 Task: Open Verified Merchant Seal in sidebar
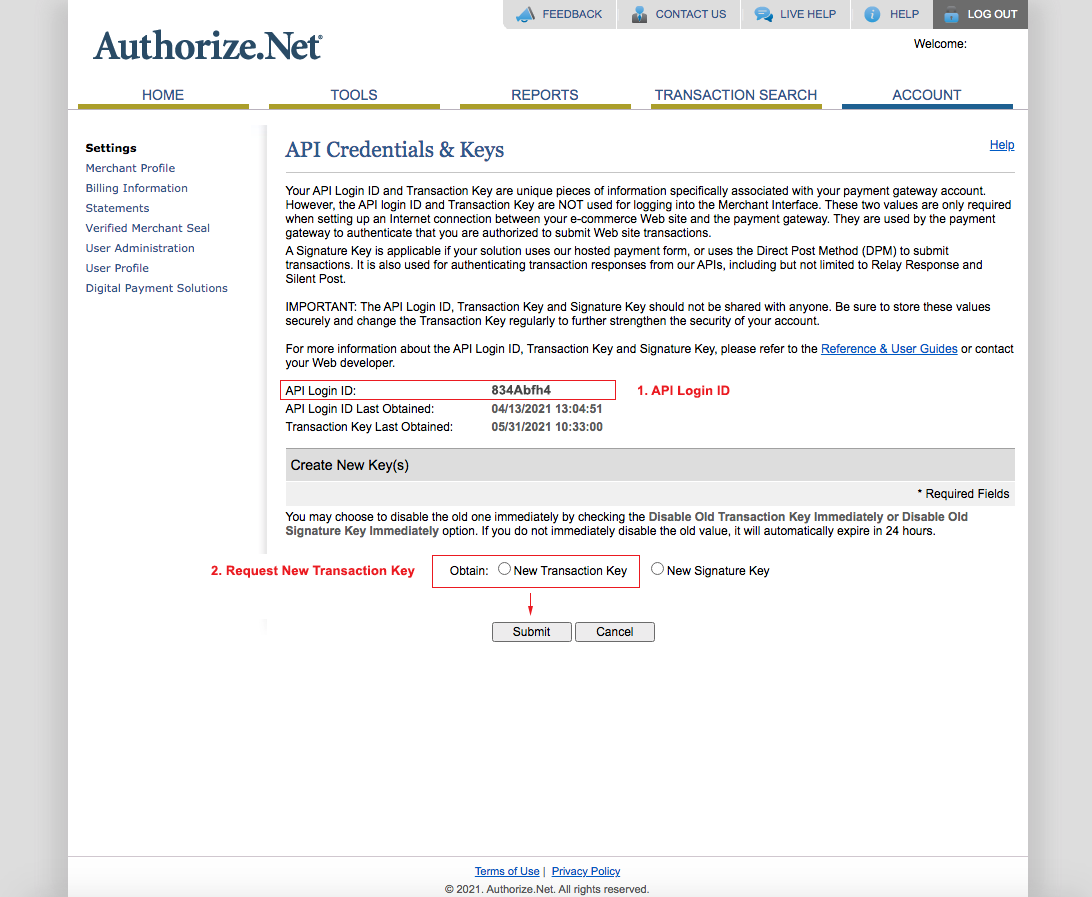148,228
